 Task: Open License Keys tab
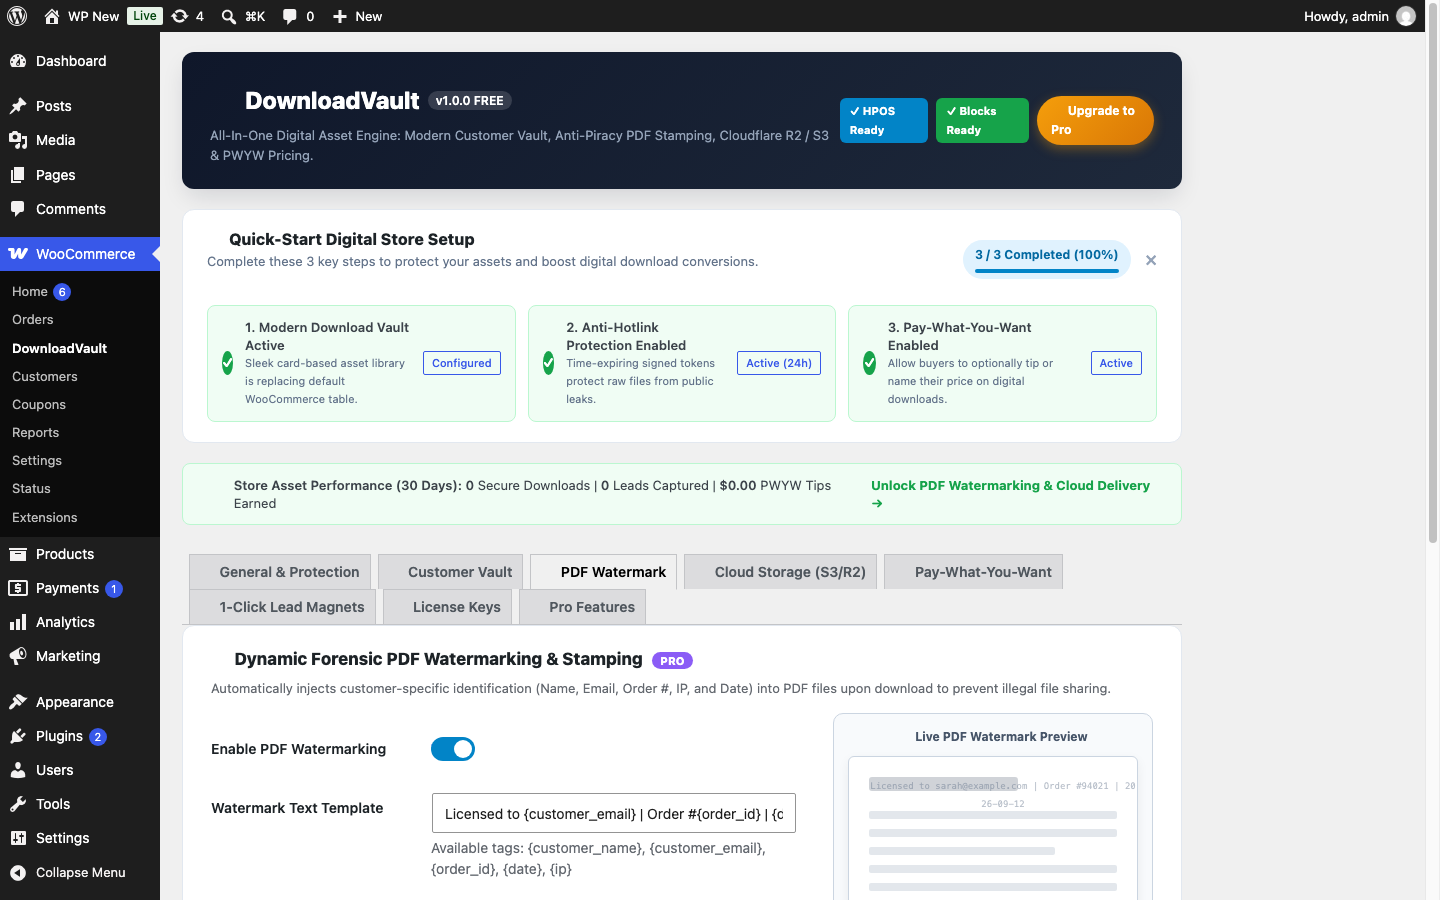(447, 607)
